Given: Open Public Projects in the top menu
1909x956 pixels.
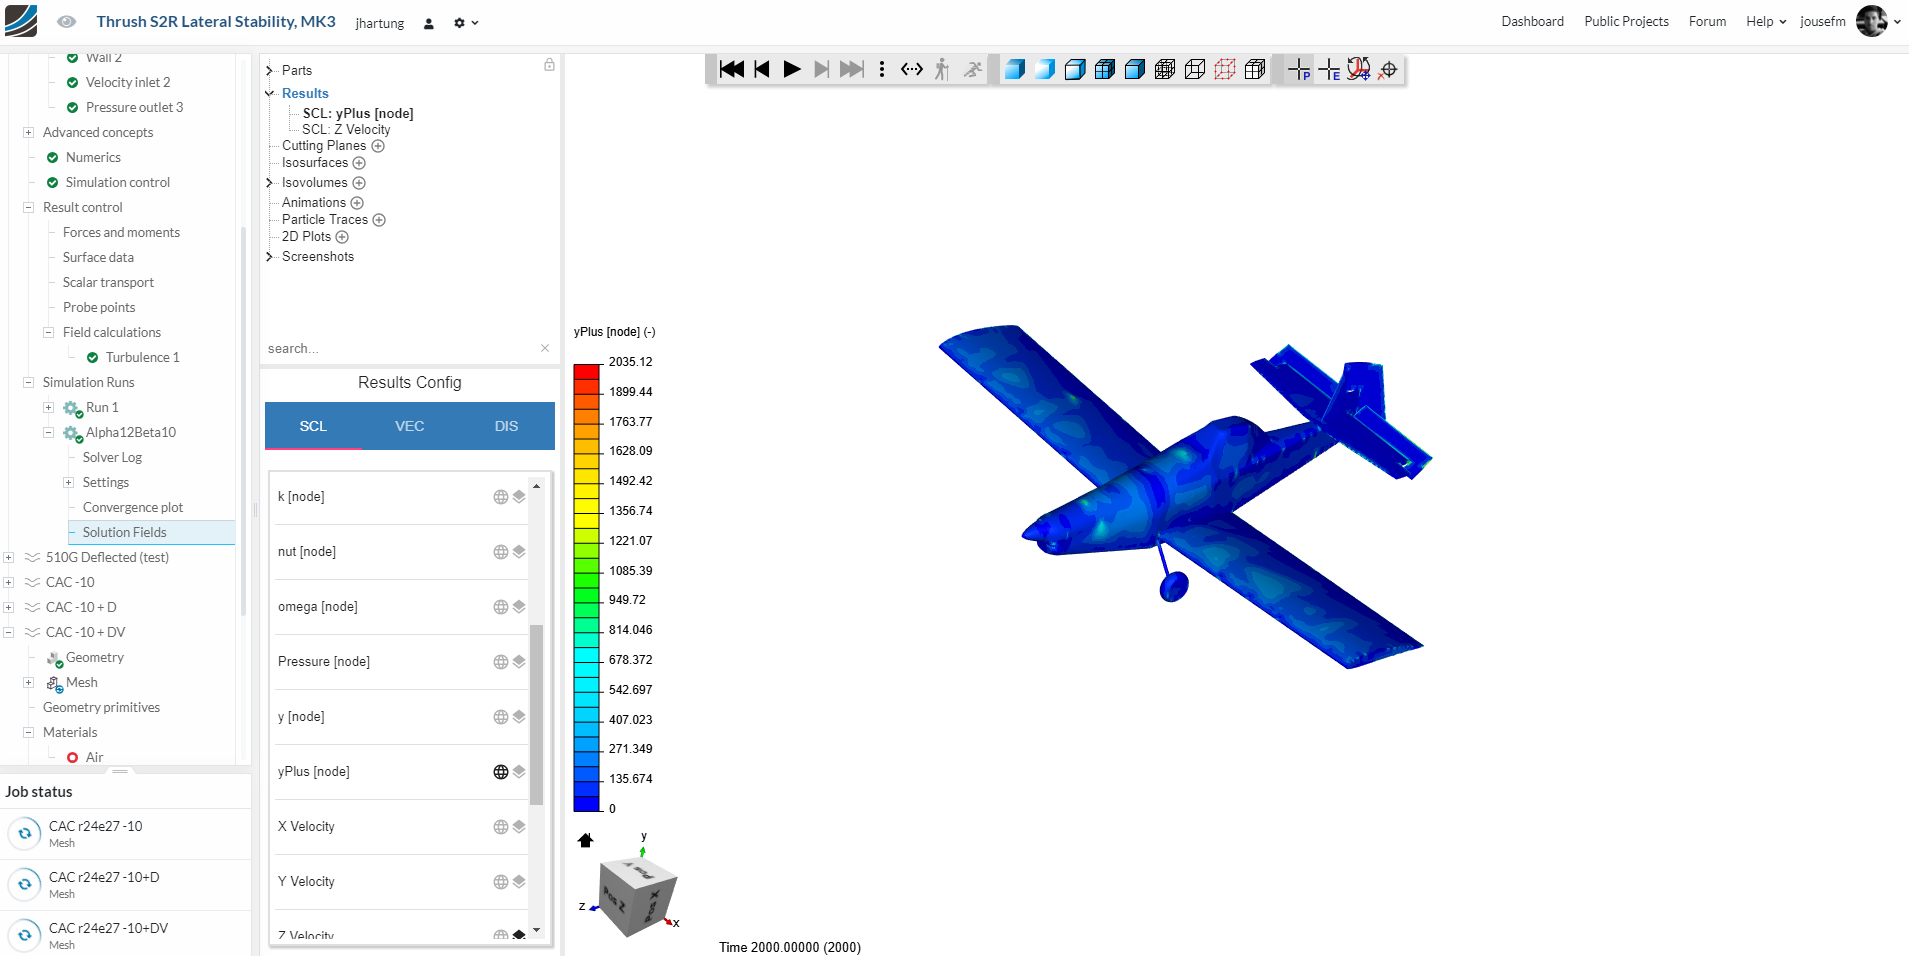Looking at the screenshot, I should (1626, 22).
